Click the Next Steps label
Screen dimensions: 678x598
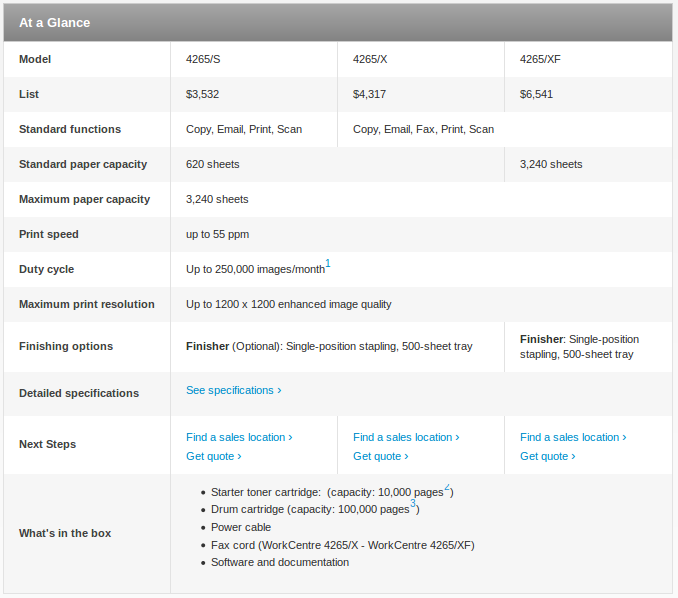coord(48,445)
